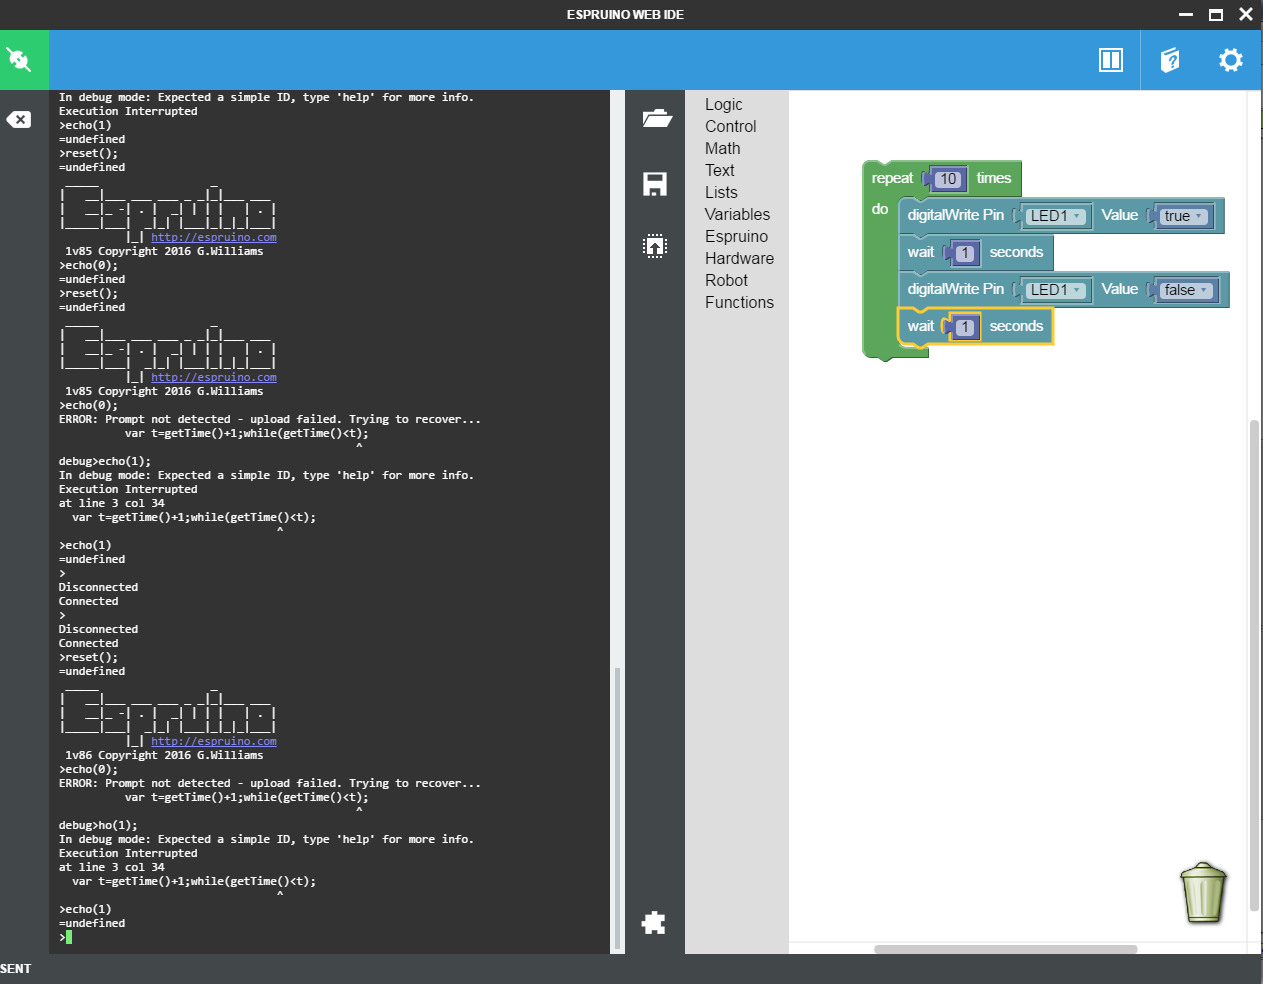The width and height of the screenshot is (1263, 984).
Task: Select the second digitalWrite Pin block label
Action: (956, 289)
